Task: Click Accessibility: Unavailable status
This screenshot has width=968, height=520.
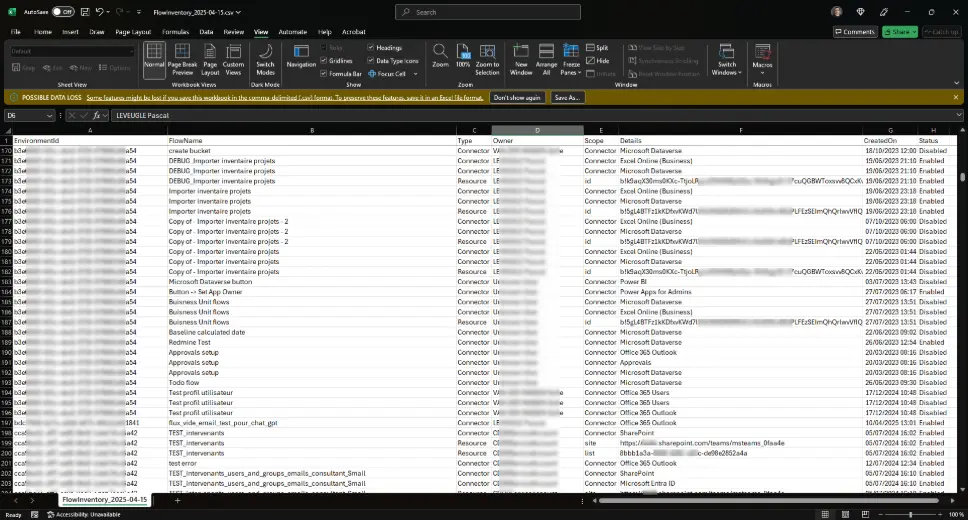Action: 83,514
